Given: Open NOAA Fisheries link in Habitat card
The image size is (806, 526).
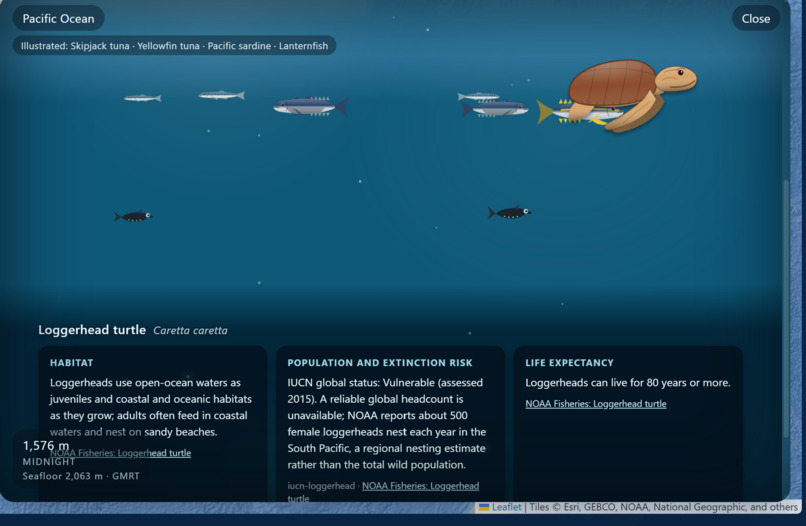Looking at the screenshot, I should (120, 453).
